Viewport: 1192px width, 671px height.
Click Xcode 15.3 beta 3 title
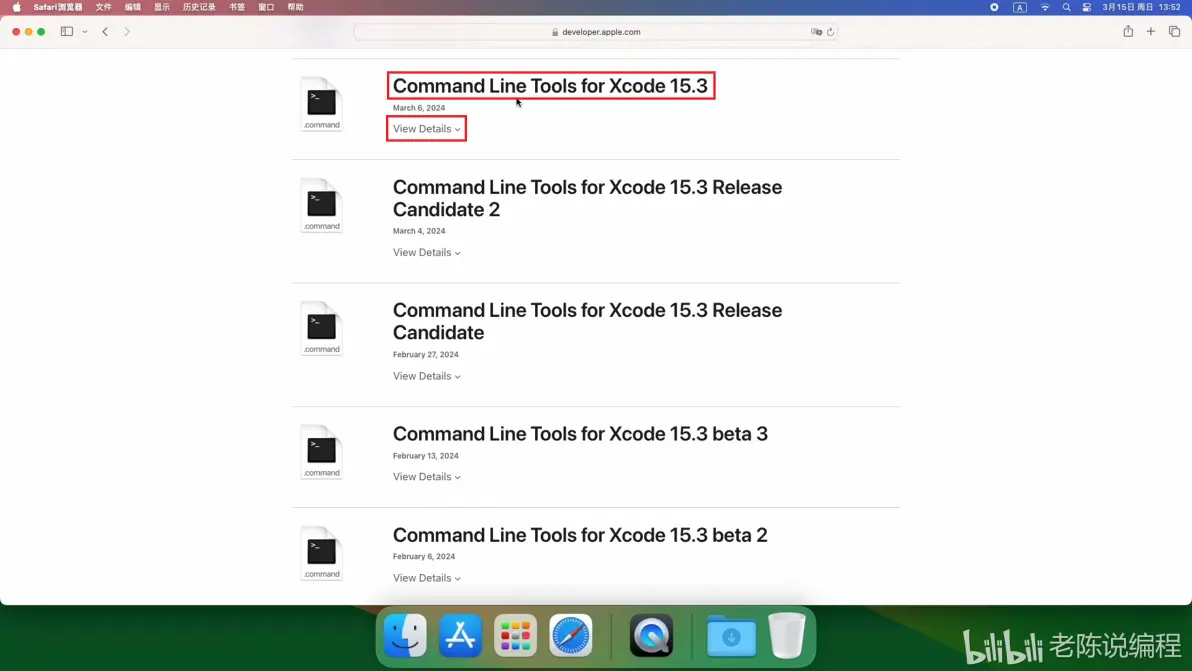(x=580, y=434)
